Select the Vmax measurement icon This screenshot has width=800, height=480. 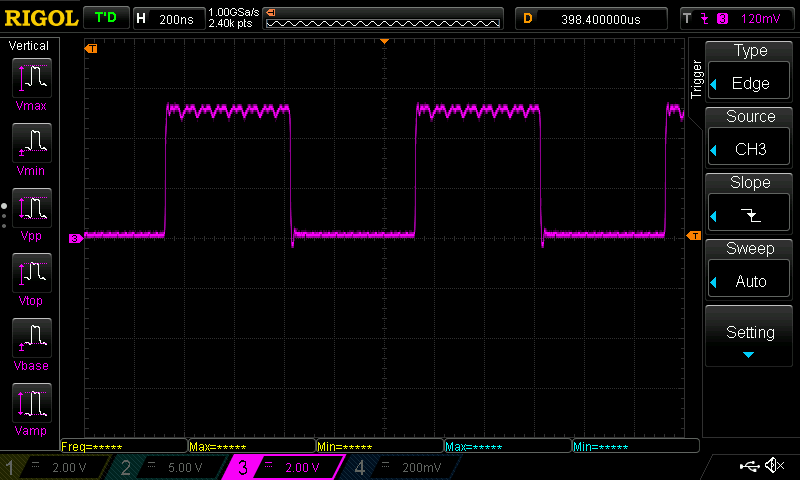click(32, 78)
